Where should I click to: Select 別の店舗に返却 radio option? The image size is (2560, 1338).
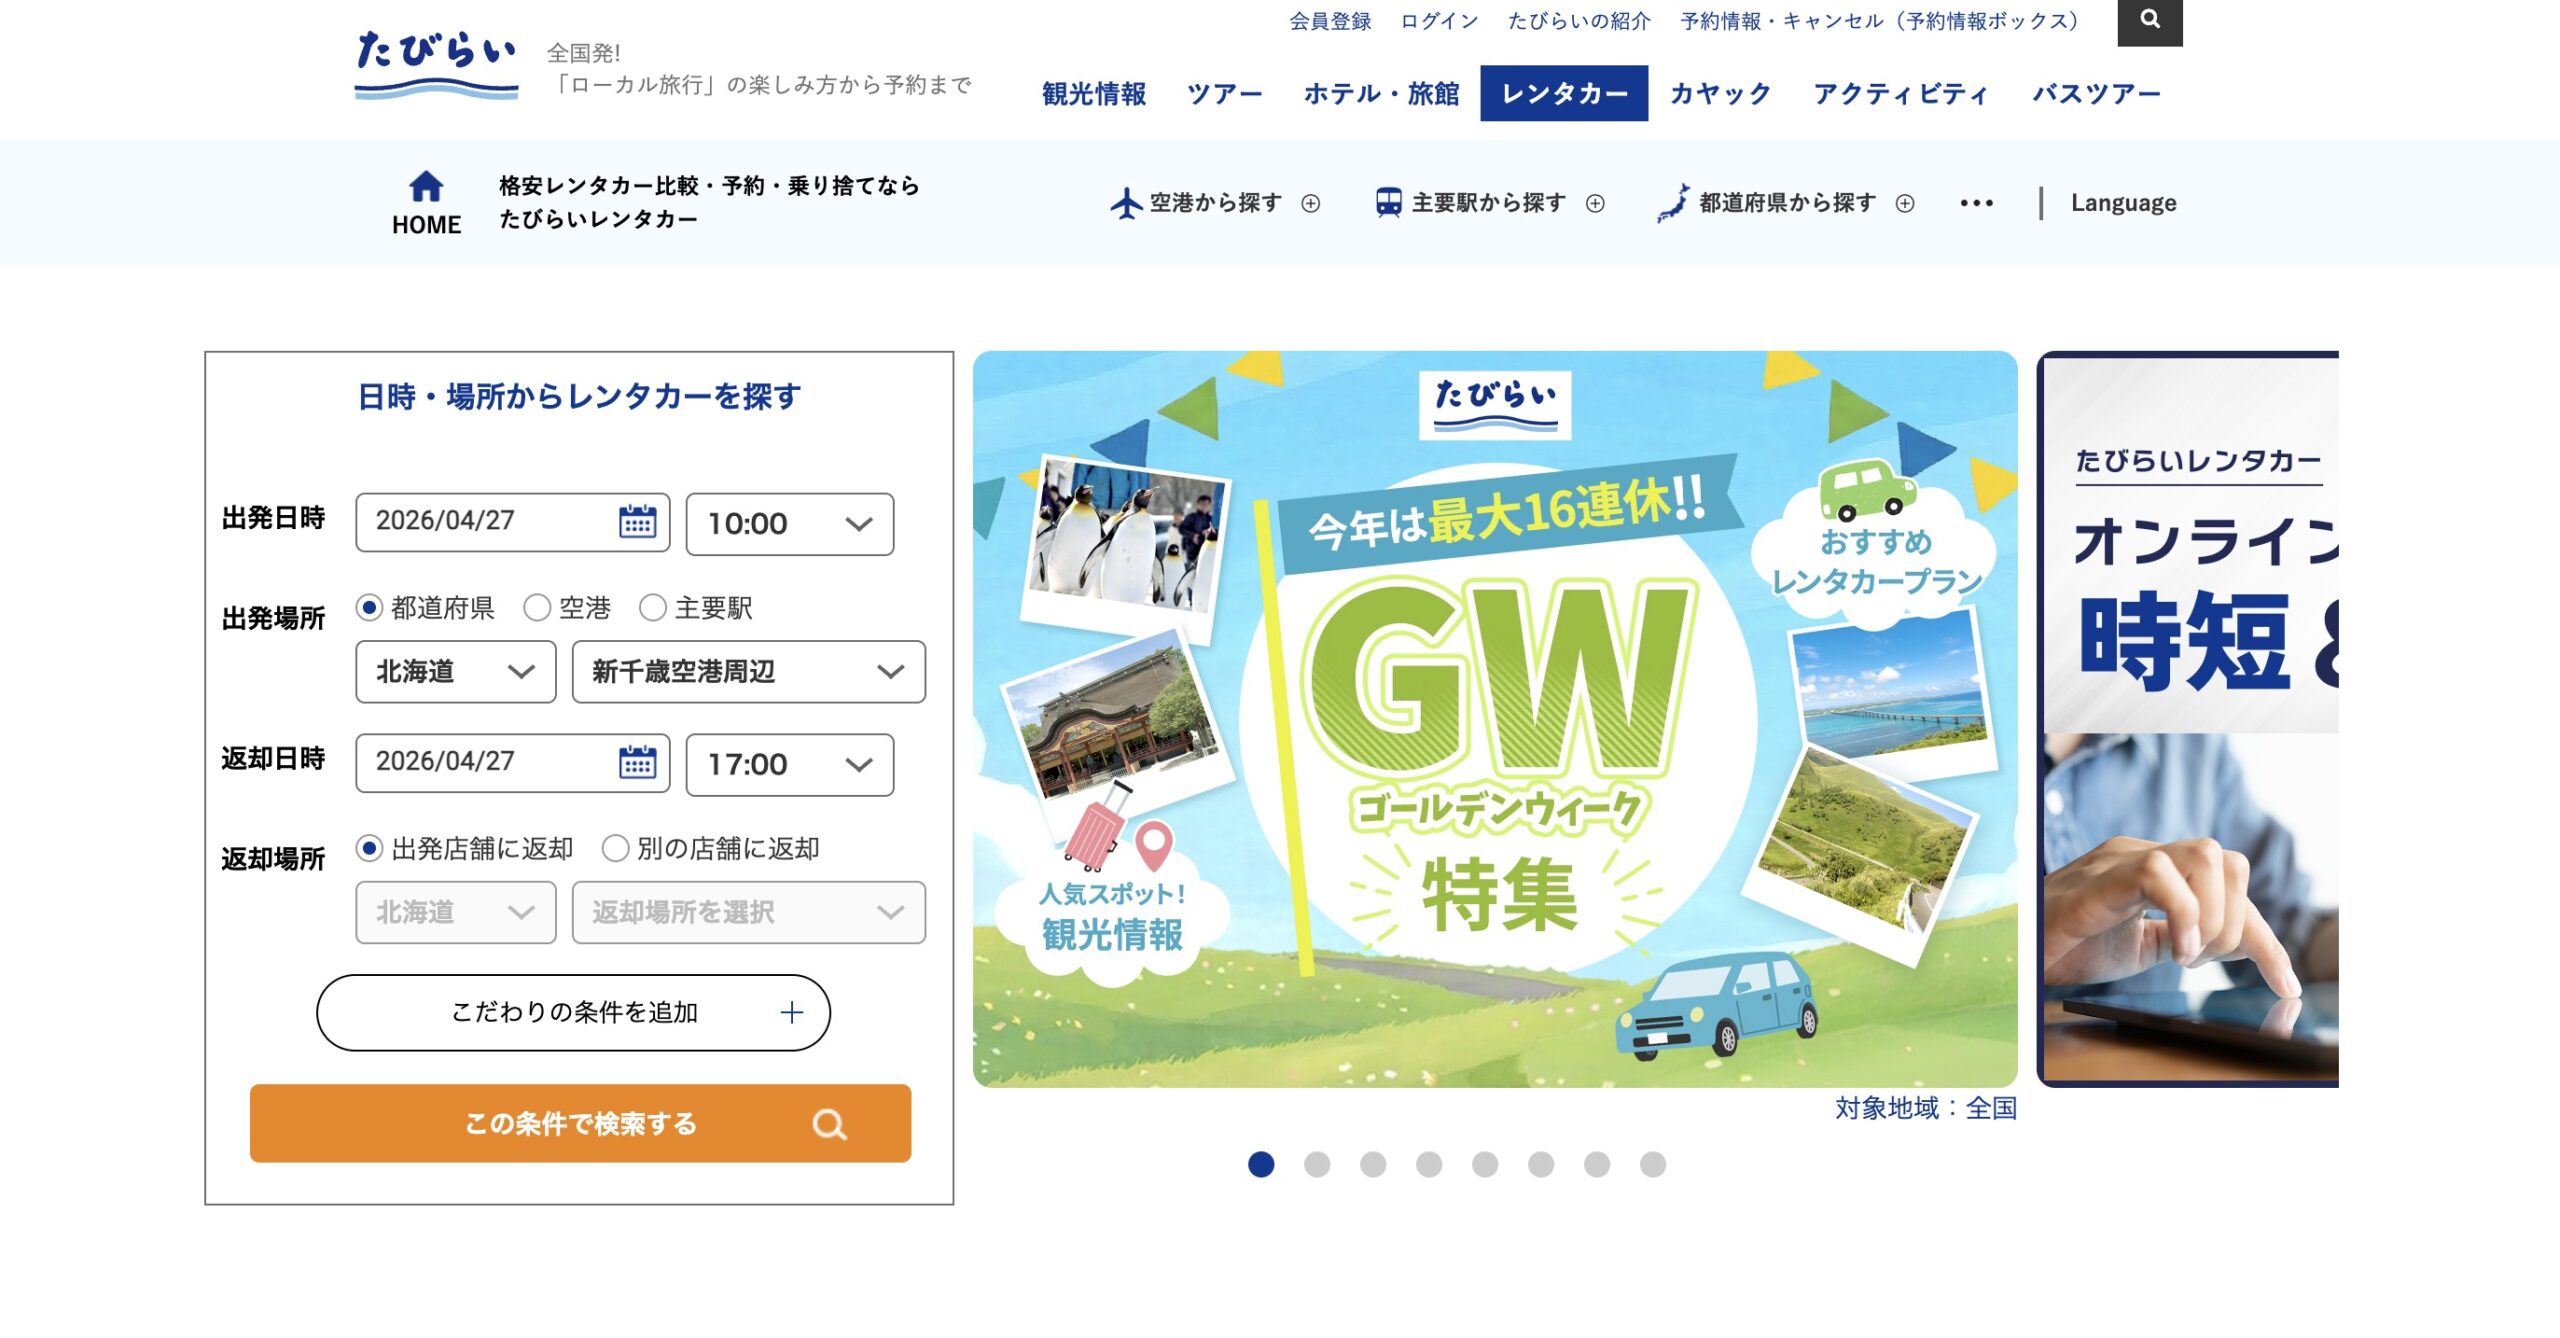click(x=615, y=848)
